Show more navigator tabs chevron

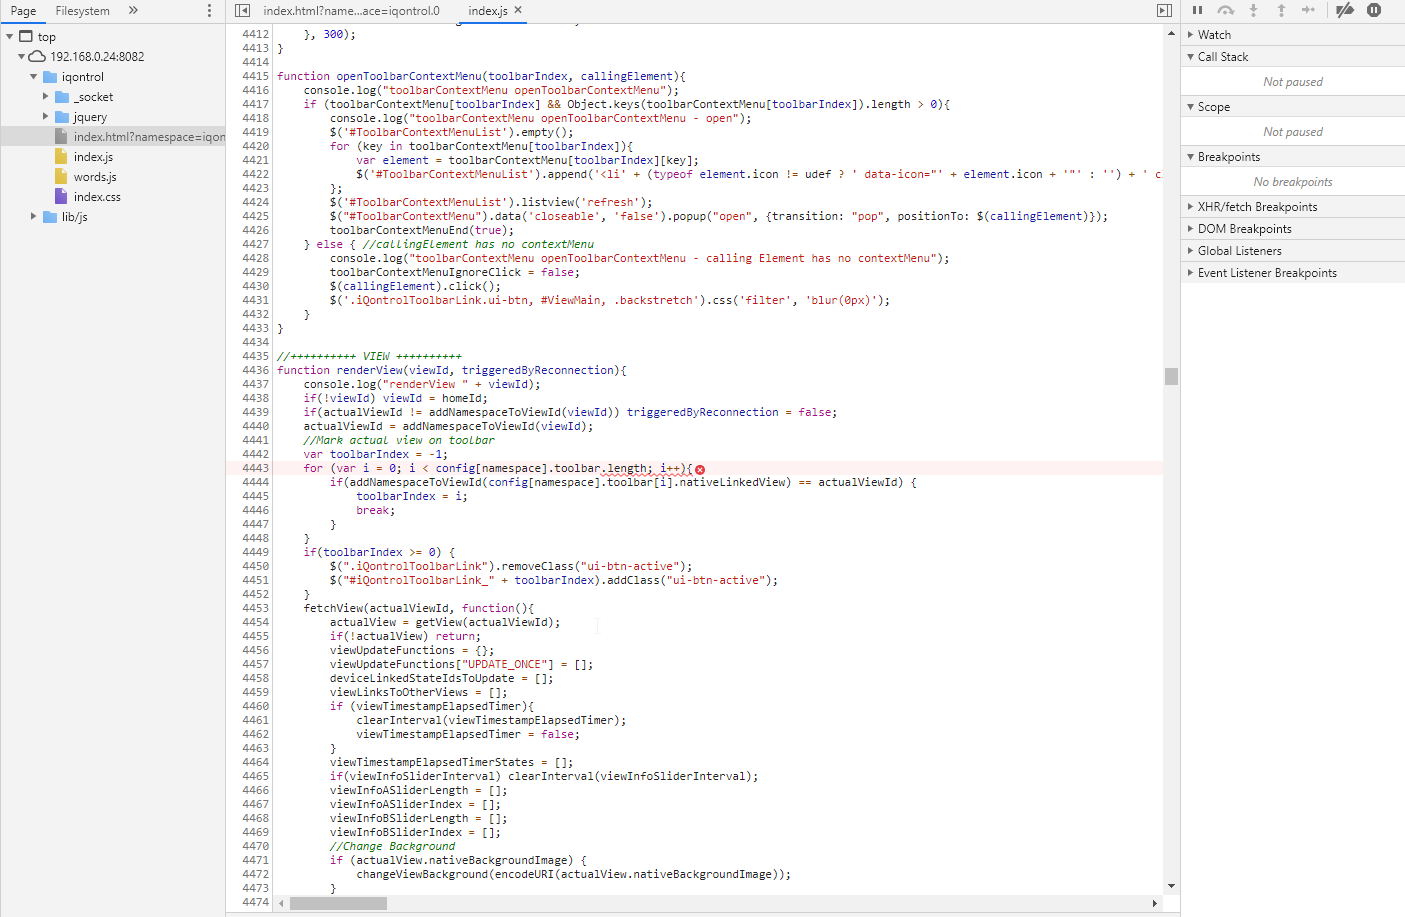133,10
